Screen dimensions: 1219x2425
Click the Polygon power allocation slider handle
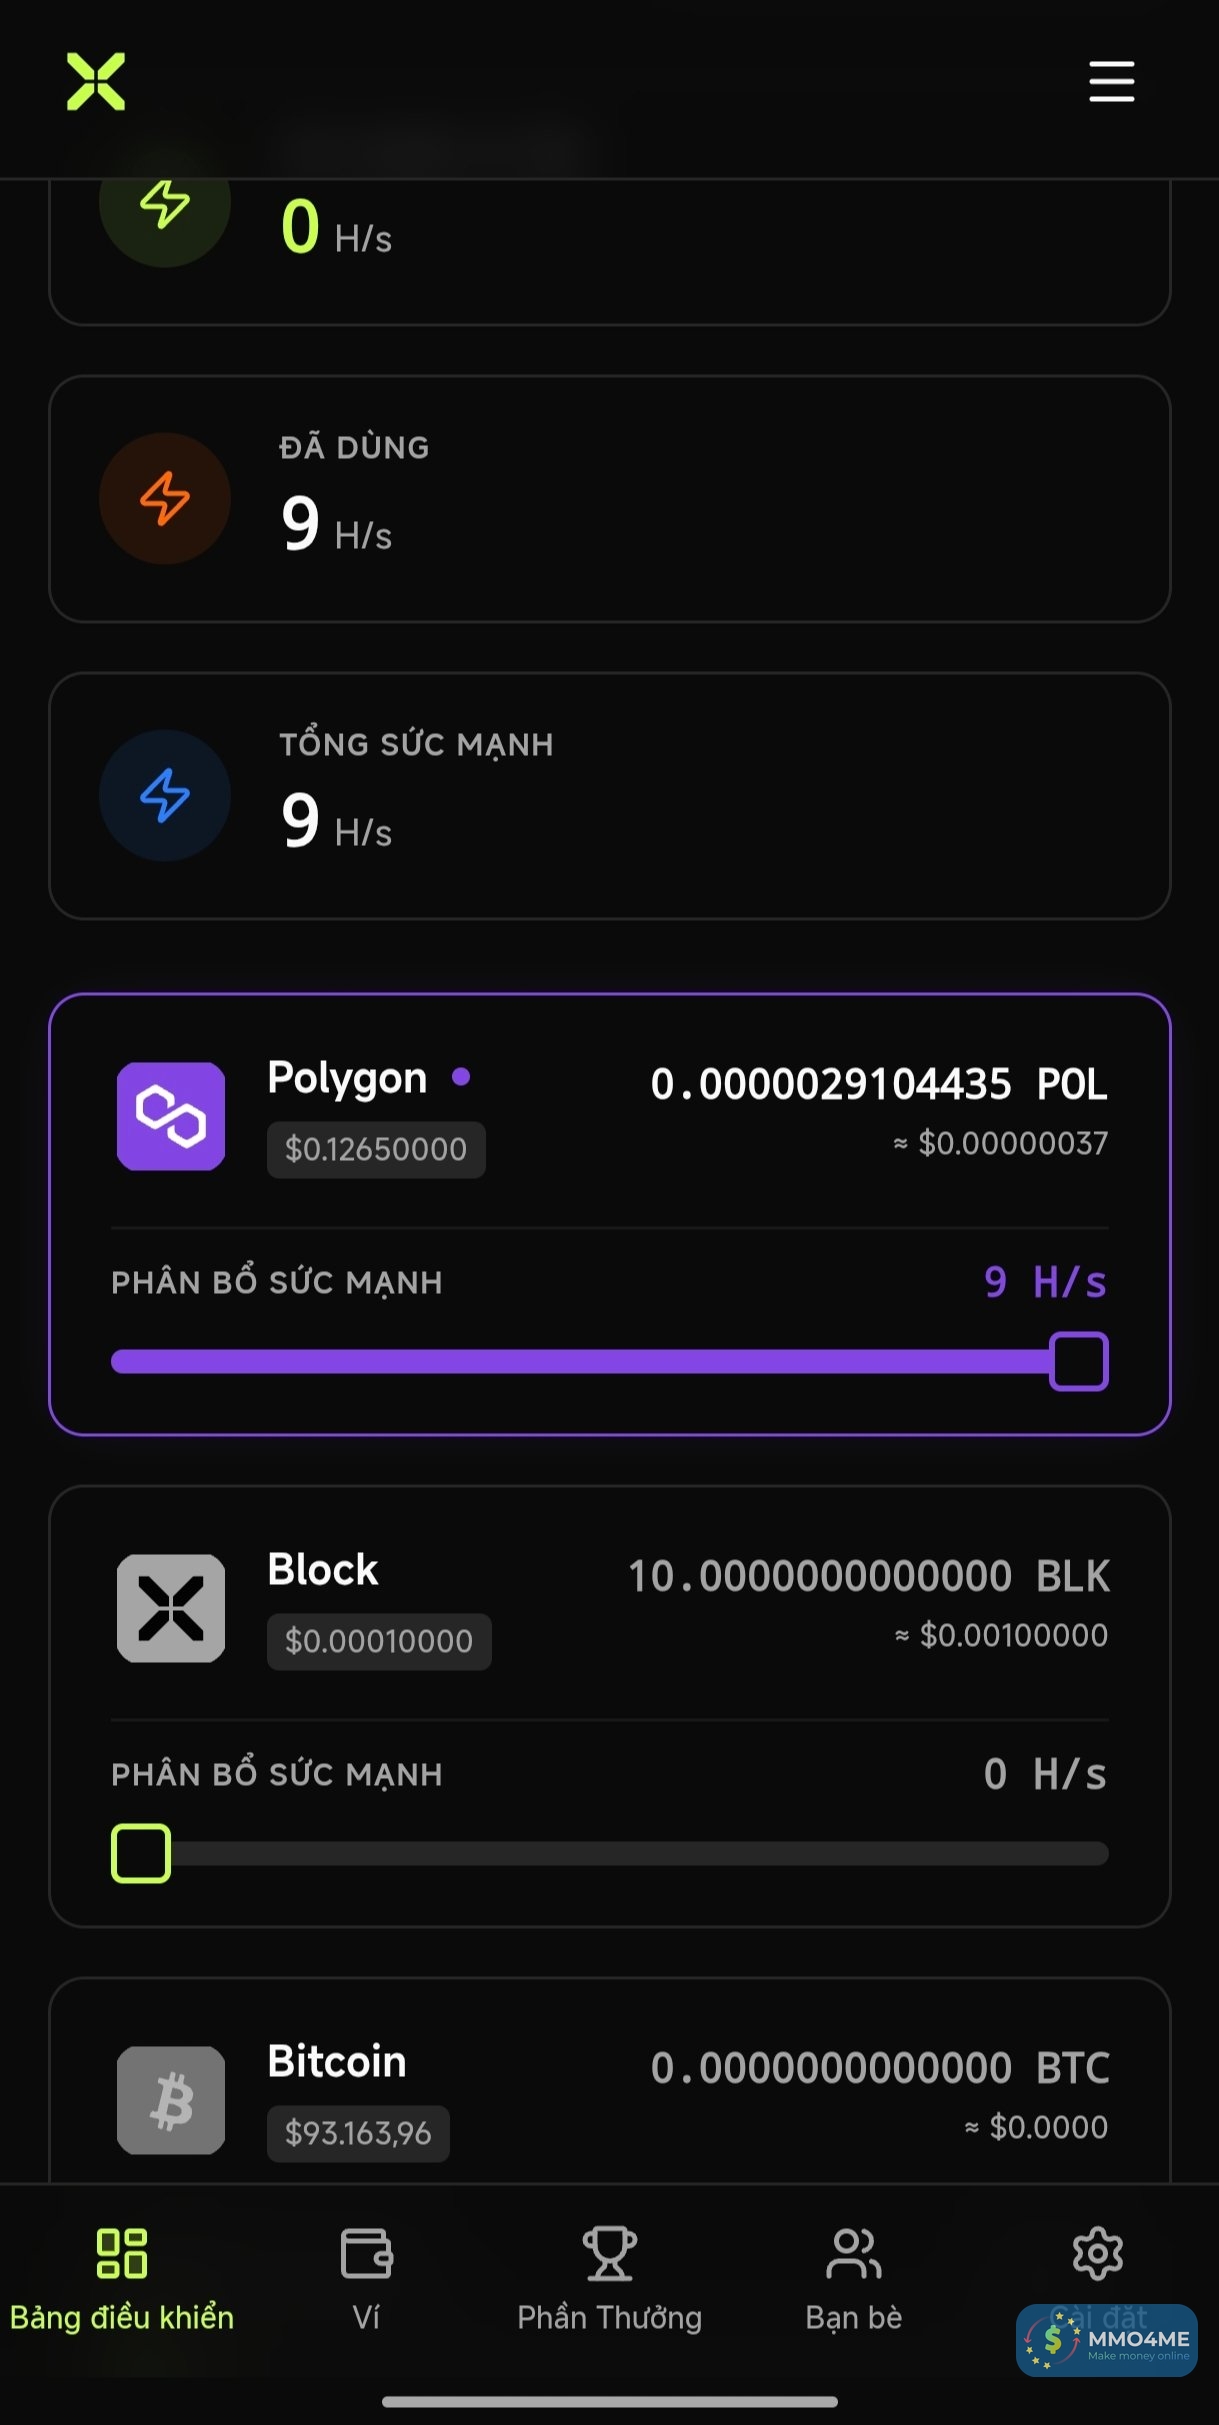[x=1078, y=1361]
